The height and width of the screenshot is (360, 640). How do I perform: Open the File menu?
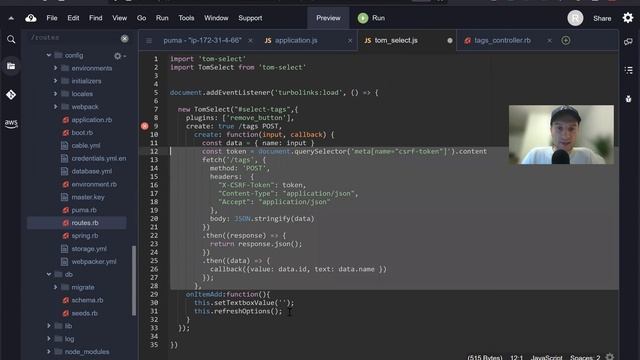pyautogui.click(x=52, y=18)
